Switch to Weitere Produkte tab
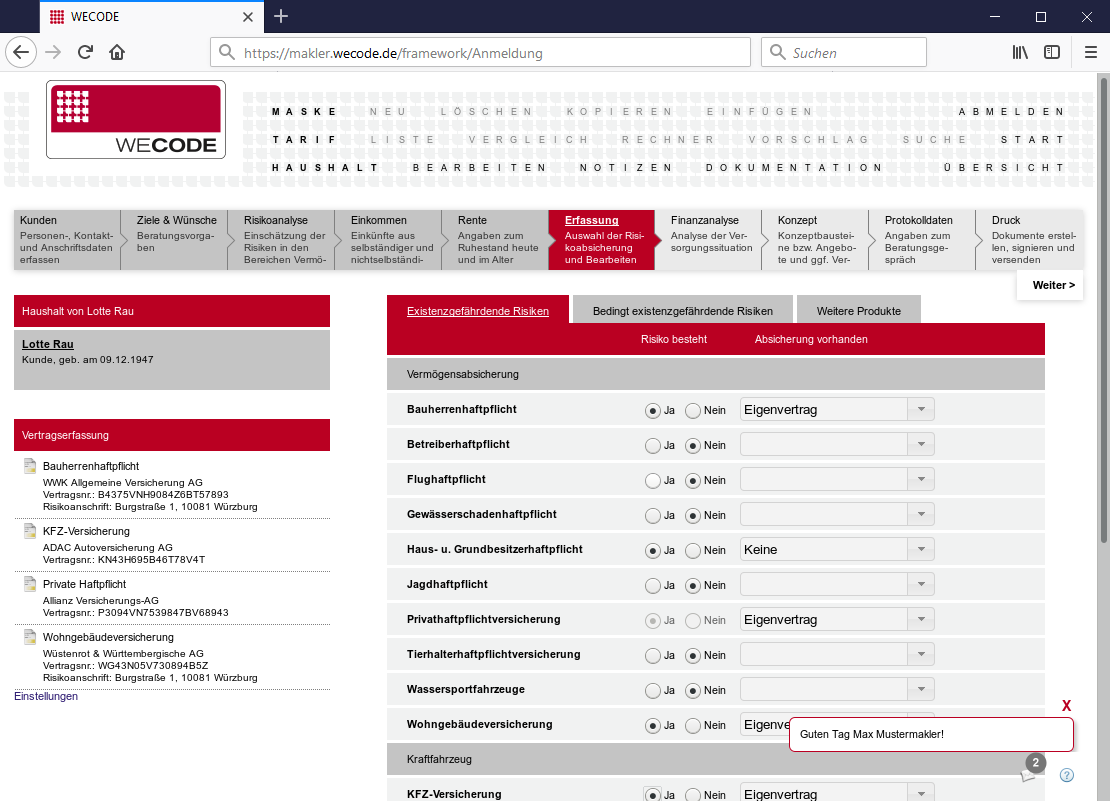The height and width of the screenshot is (801, 1110). [859, 311]
